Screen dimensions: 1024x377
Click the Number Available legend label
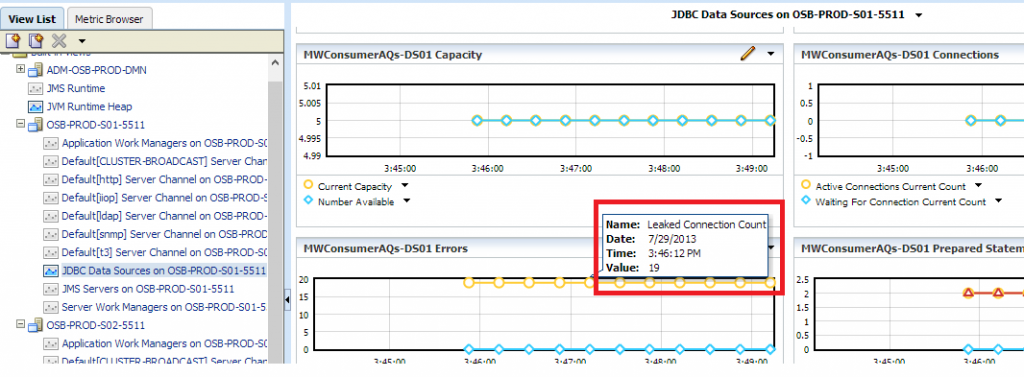(356, 203)
